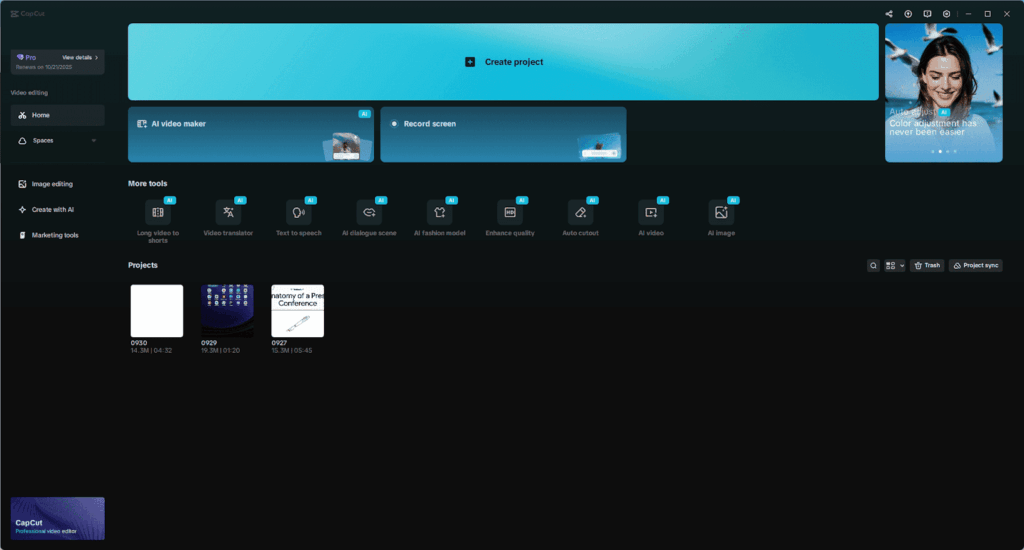
Task: Click the '15.3M | 05:45' project info text
Action: [292, 351]
